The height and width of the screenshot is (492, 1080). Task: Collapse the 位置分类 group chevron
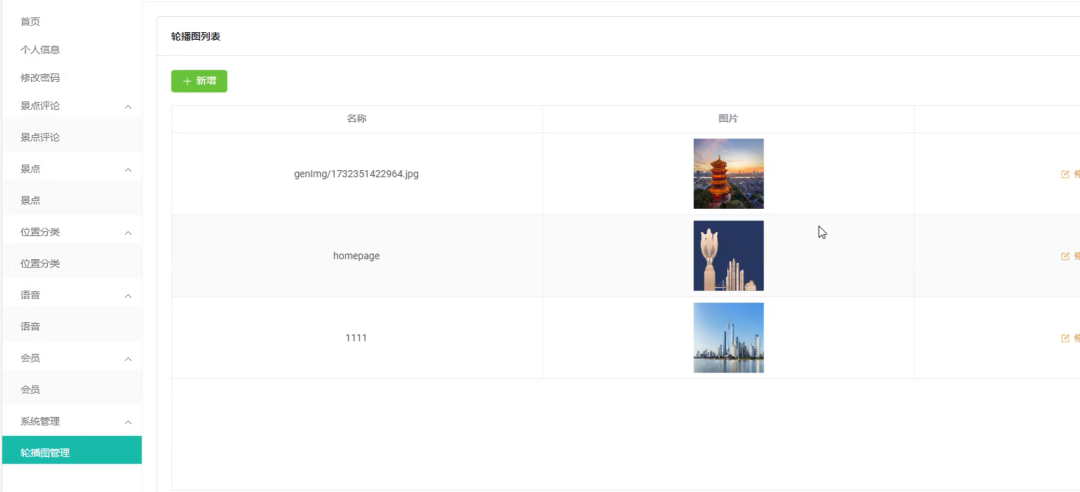(128, 233)
